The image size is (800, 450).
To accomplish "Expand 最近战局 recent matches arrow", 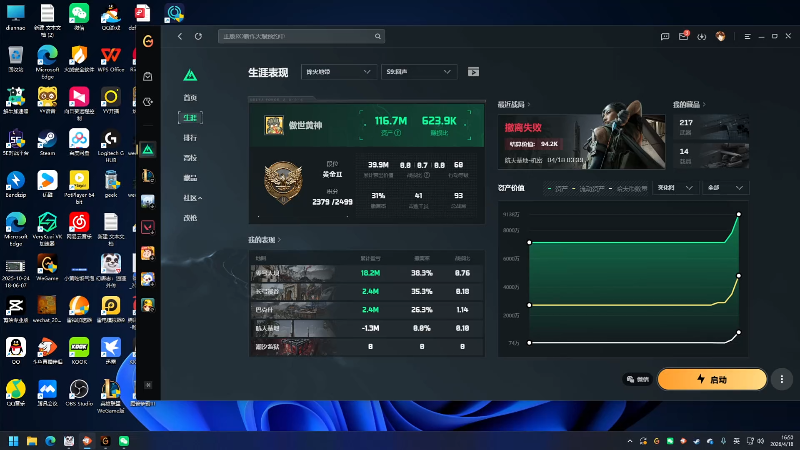I will [529, 105].
